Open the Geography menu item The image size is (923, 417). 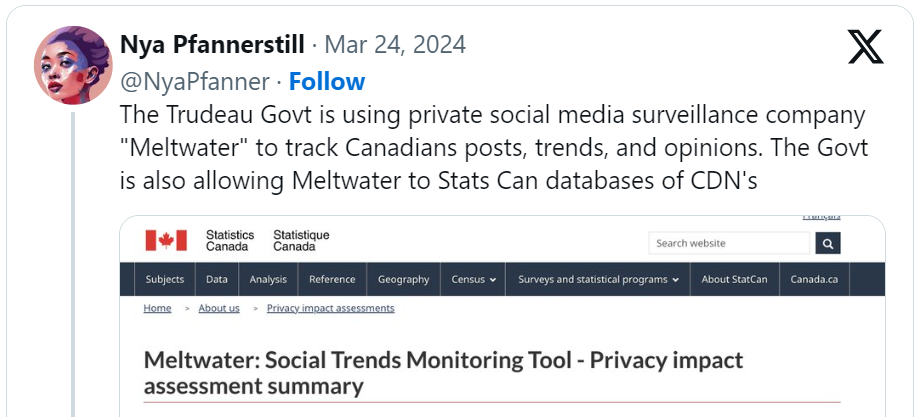(x=403, y=279)
